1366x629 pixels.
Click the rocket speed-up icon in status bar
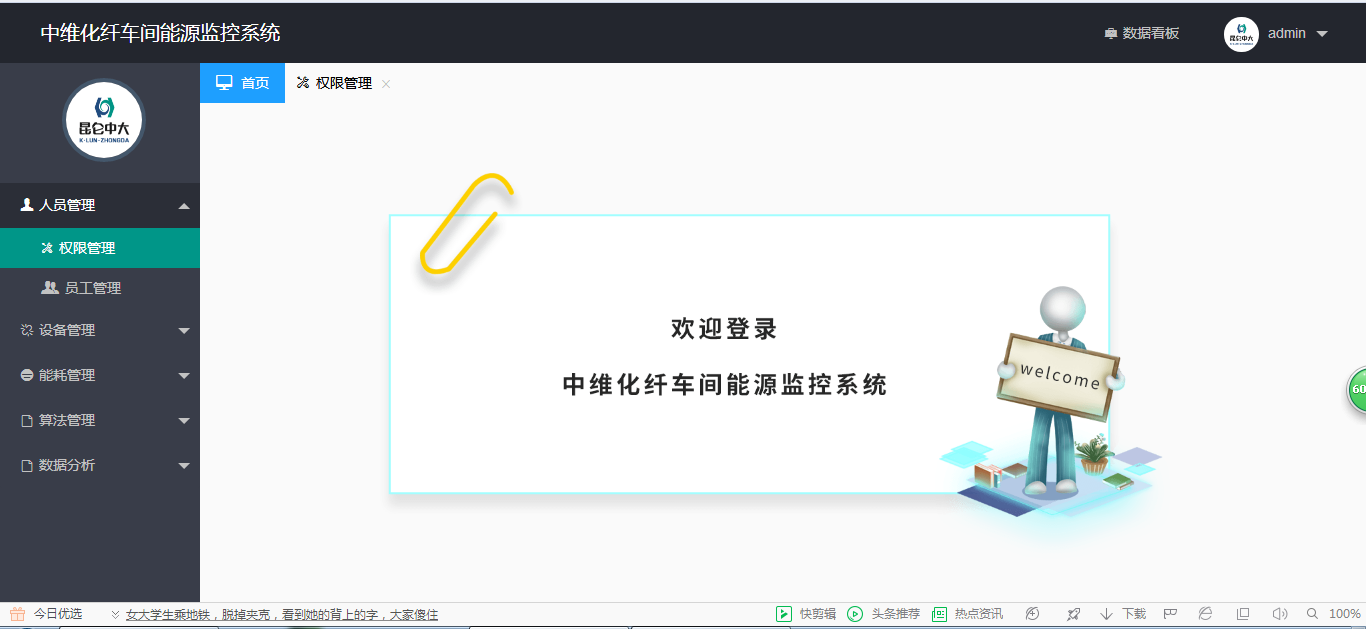pyautogui.click(x=1073, y=614)
